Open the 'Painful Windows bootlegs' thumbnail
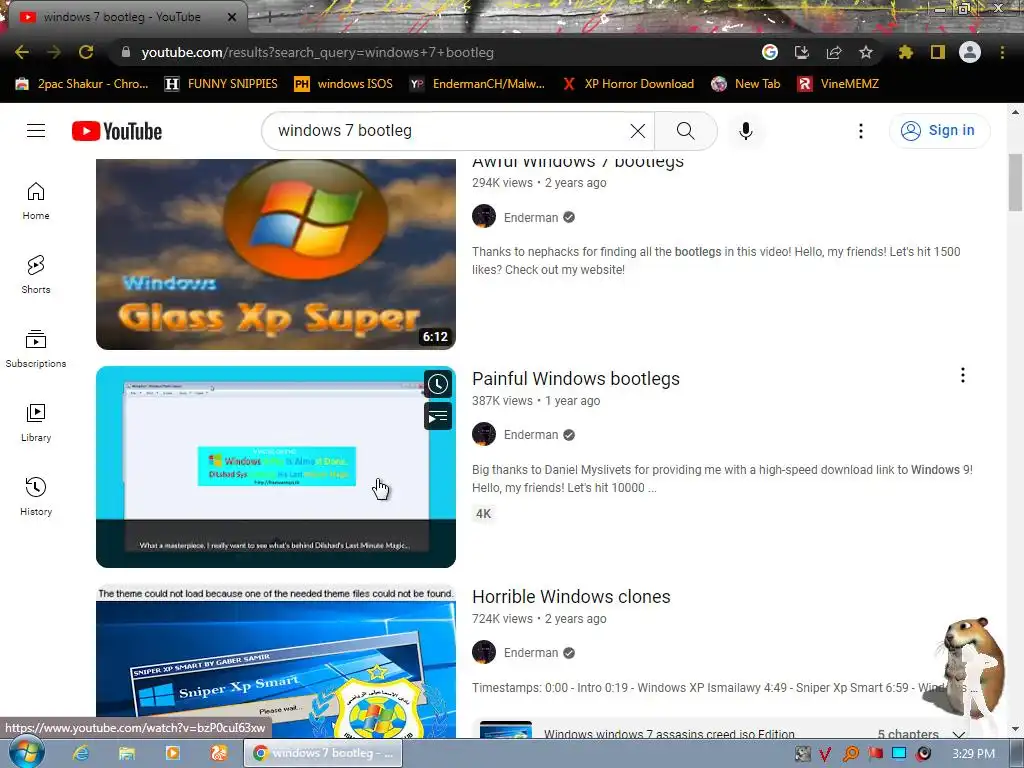Image resolution: width=1024 pixels, height=768 pixels. click(276, 467)
